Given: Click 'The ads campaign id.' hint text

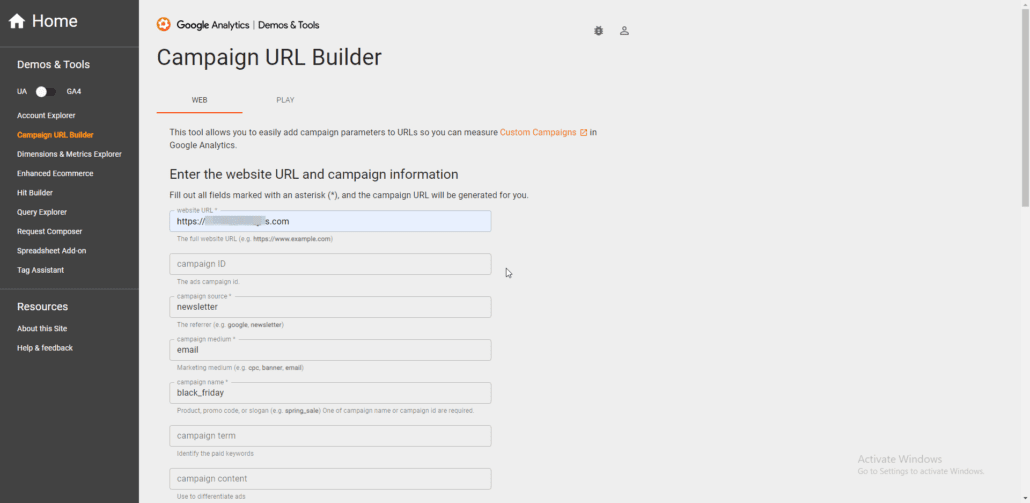Looking at the screenshot, I should point(208,282).
